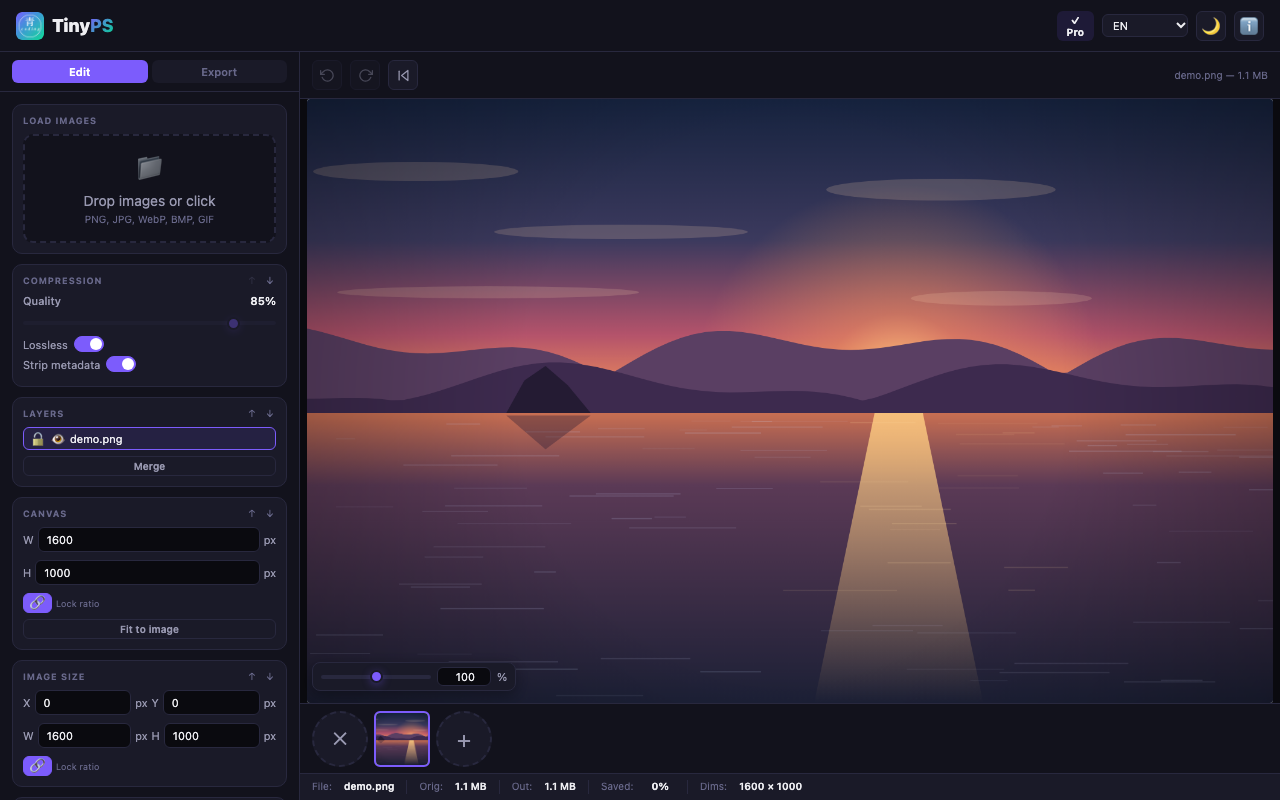Click the Quality slider handle
This screenshot has width=1280, height=800.
pyautogui.click(x=234, y=323)
